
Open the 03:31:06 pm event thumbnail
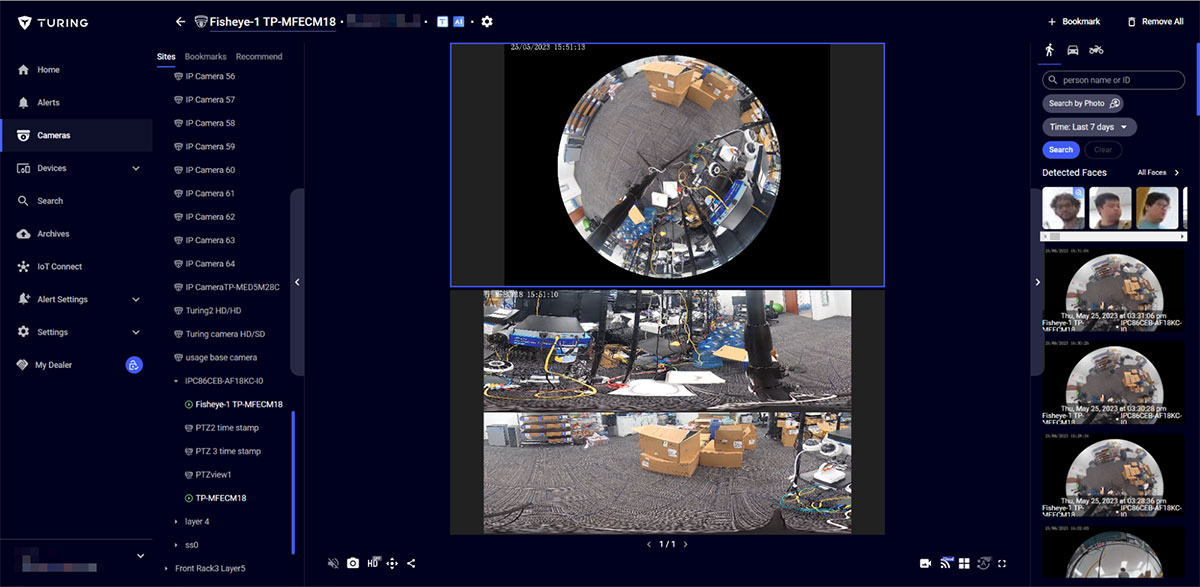click(x=1113, y=288)
